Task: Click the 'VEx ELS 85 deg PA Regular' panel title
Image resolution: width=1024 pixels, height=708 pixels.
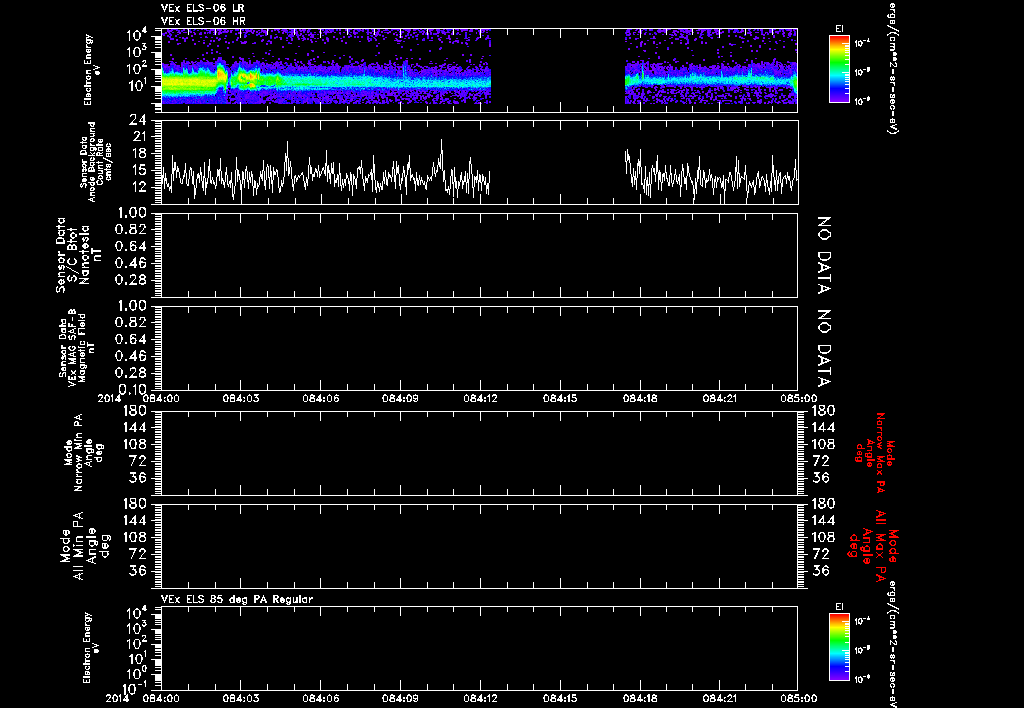Action: coord(237,599)
